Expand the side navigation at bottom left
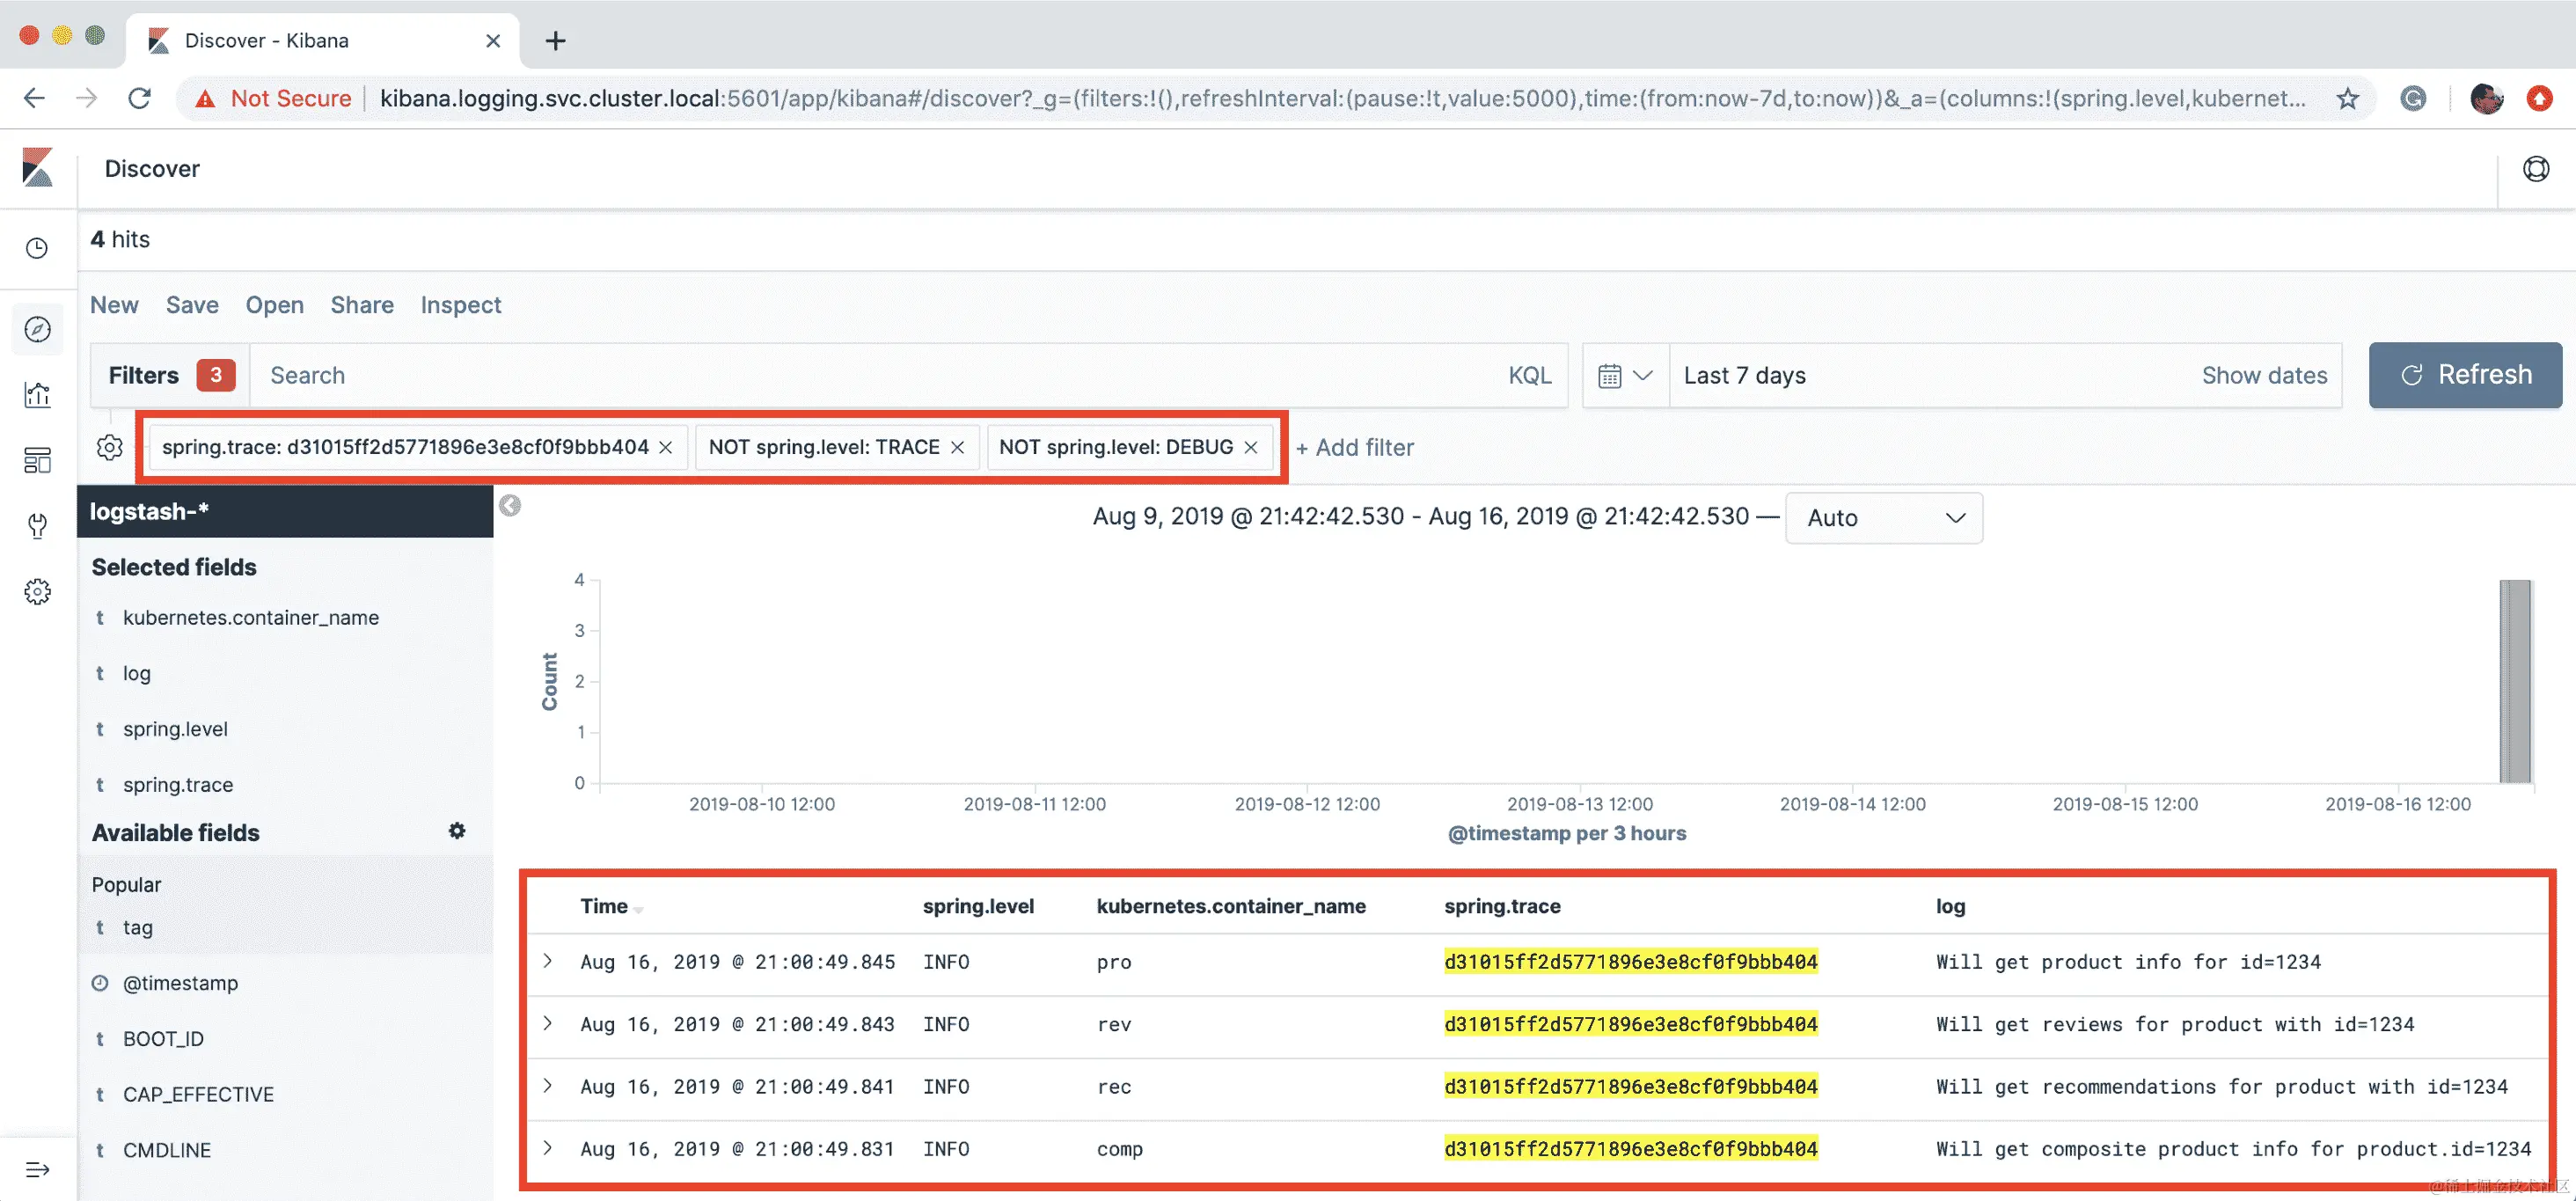Viewport: 2576px width, 1201px height. point(37,1169)
